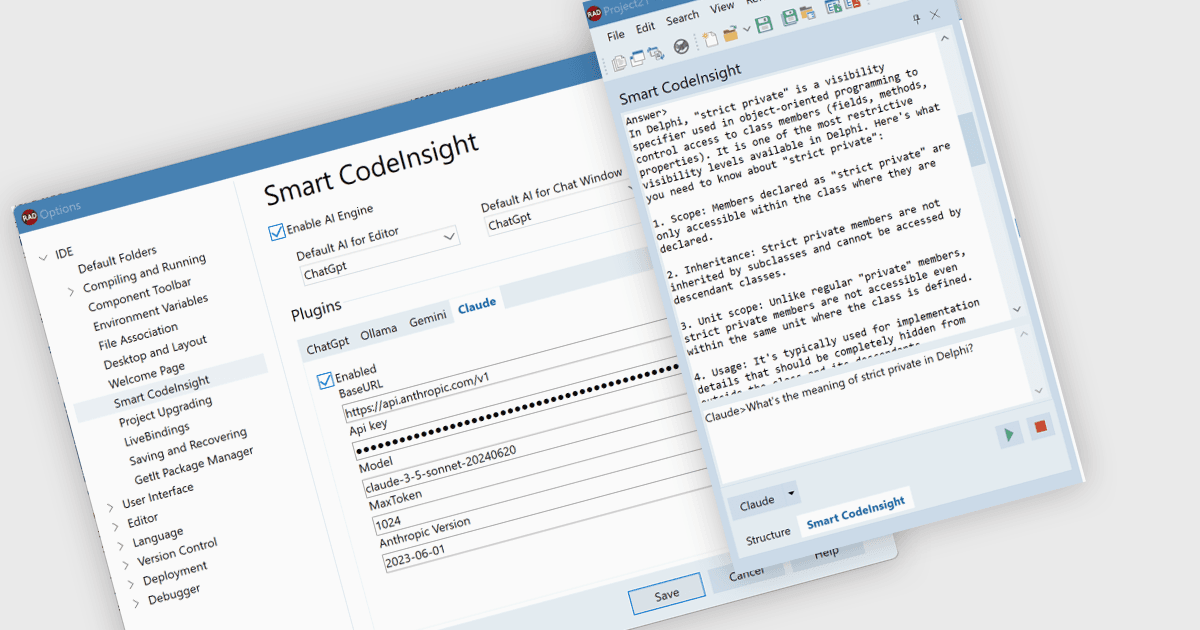The width and height of the screenshot is (1200, 630).
Task: Select the Claude plugin tab
Action: [x=477, y=305]
